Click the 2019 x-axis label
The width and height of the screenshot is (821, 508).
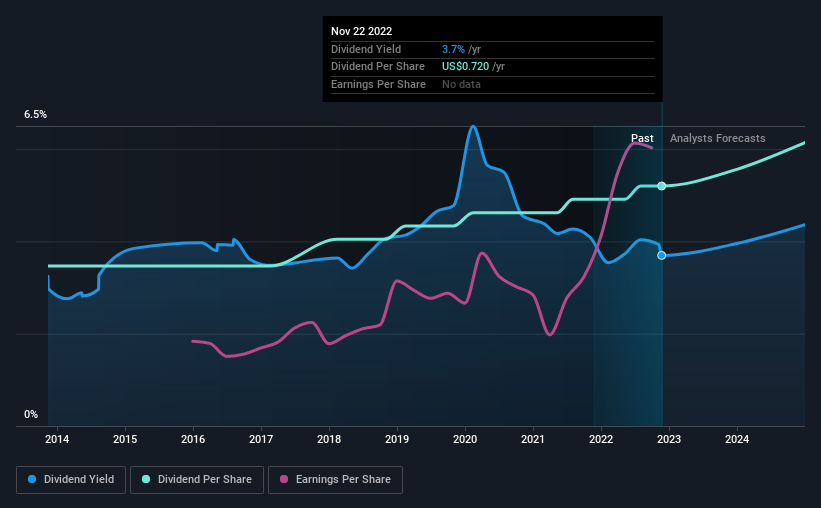[x=397, y=439]
